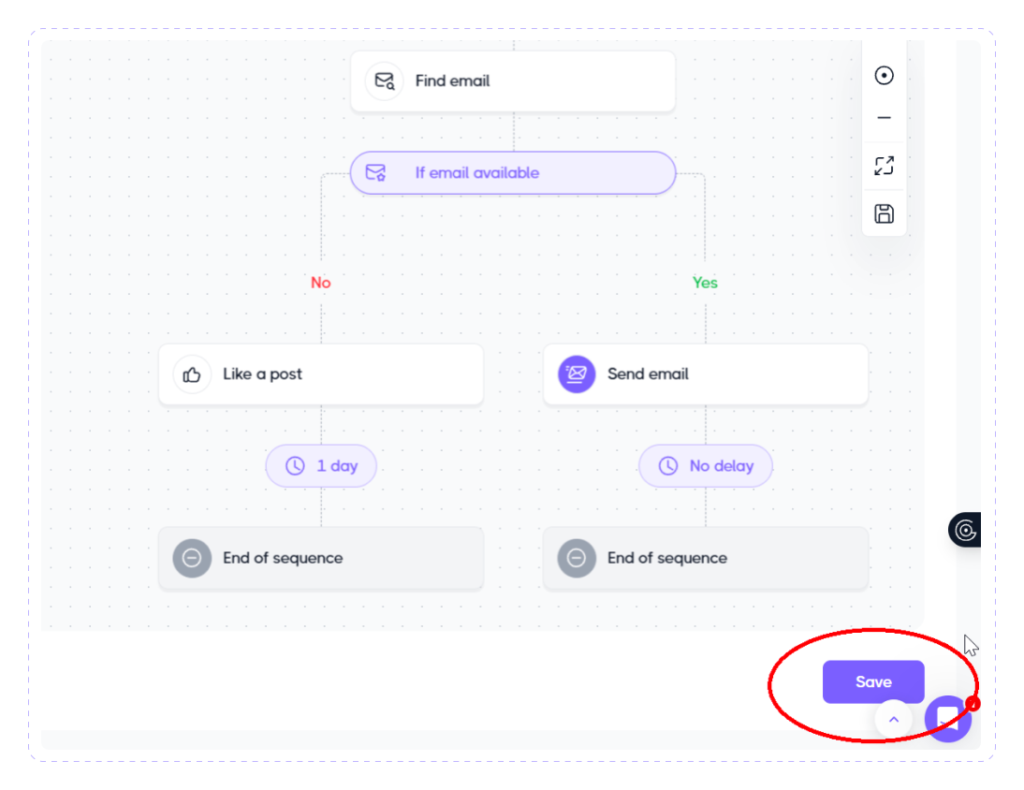
Task: Click the condition icon on If email available
Action: [x=376, y=172]
